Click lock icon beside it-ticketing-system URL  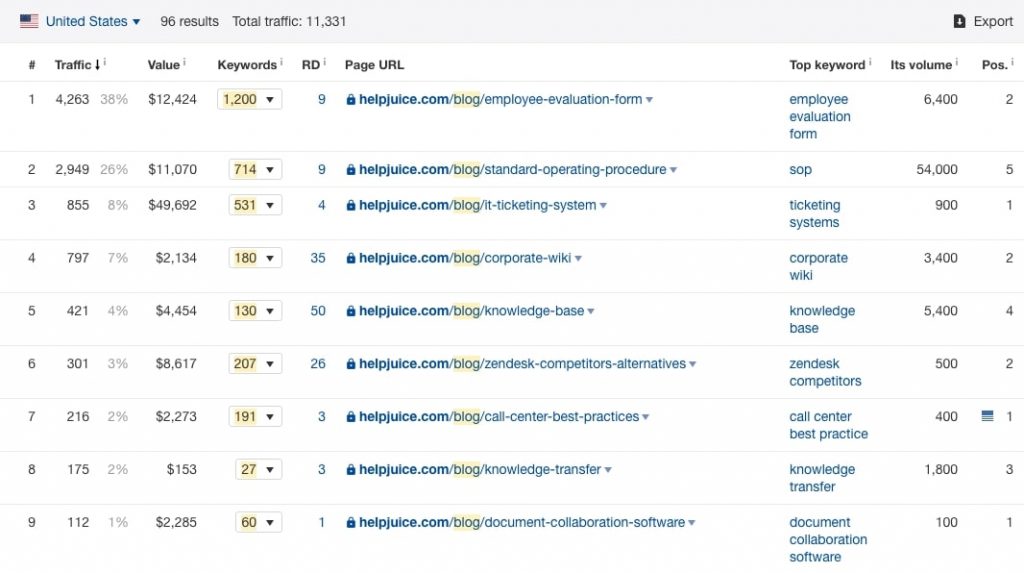pos(351,206)
